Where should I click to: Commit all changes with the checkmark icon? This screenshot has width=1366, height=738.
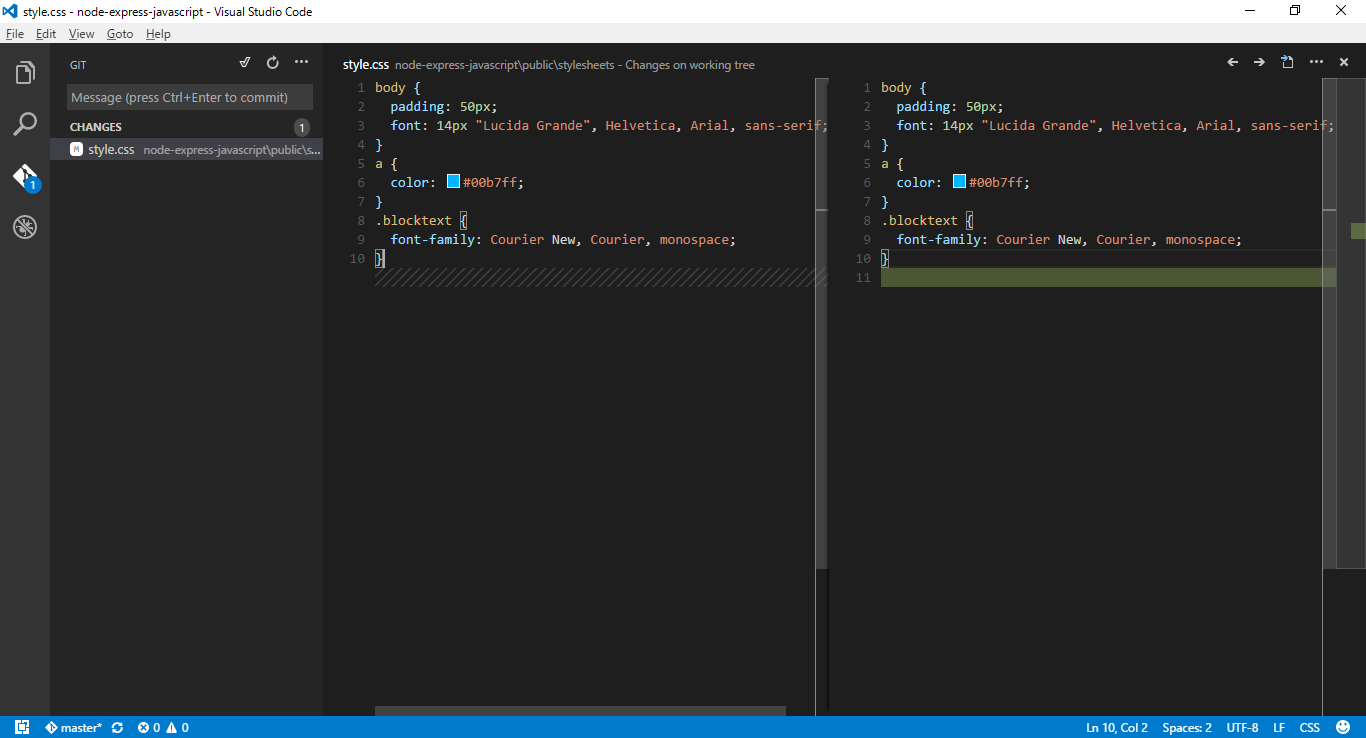click(x=245, y=63)
